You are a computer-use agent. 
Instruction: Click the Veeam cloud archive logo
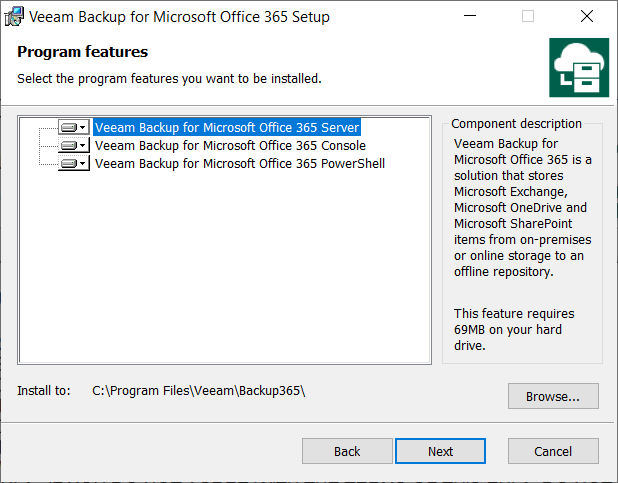point(579,68)
